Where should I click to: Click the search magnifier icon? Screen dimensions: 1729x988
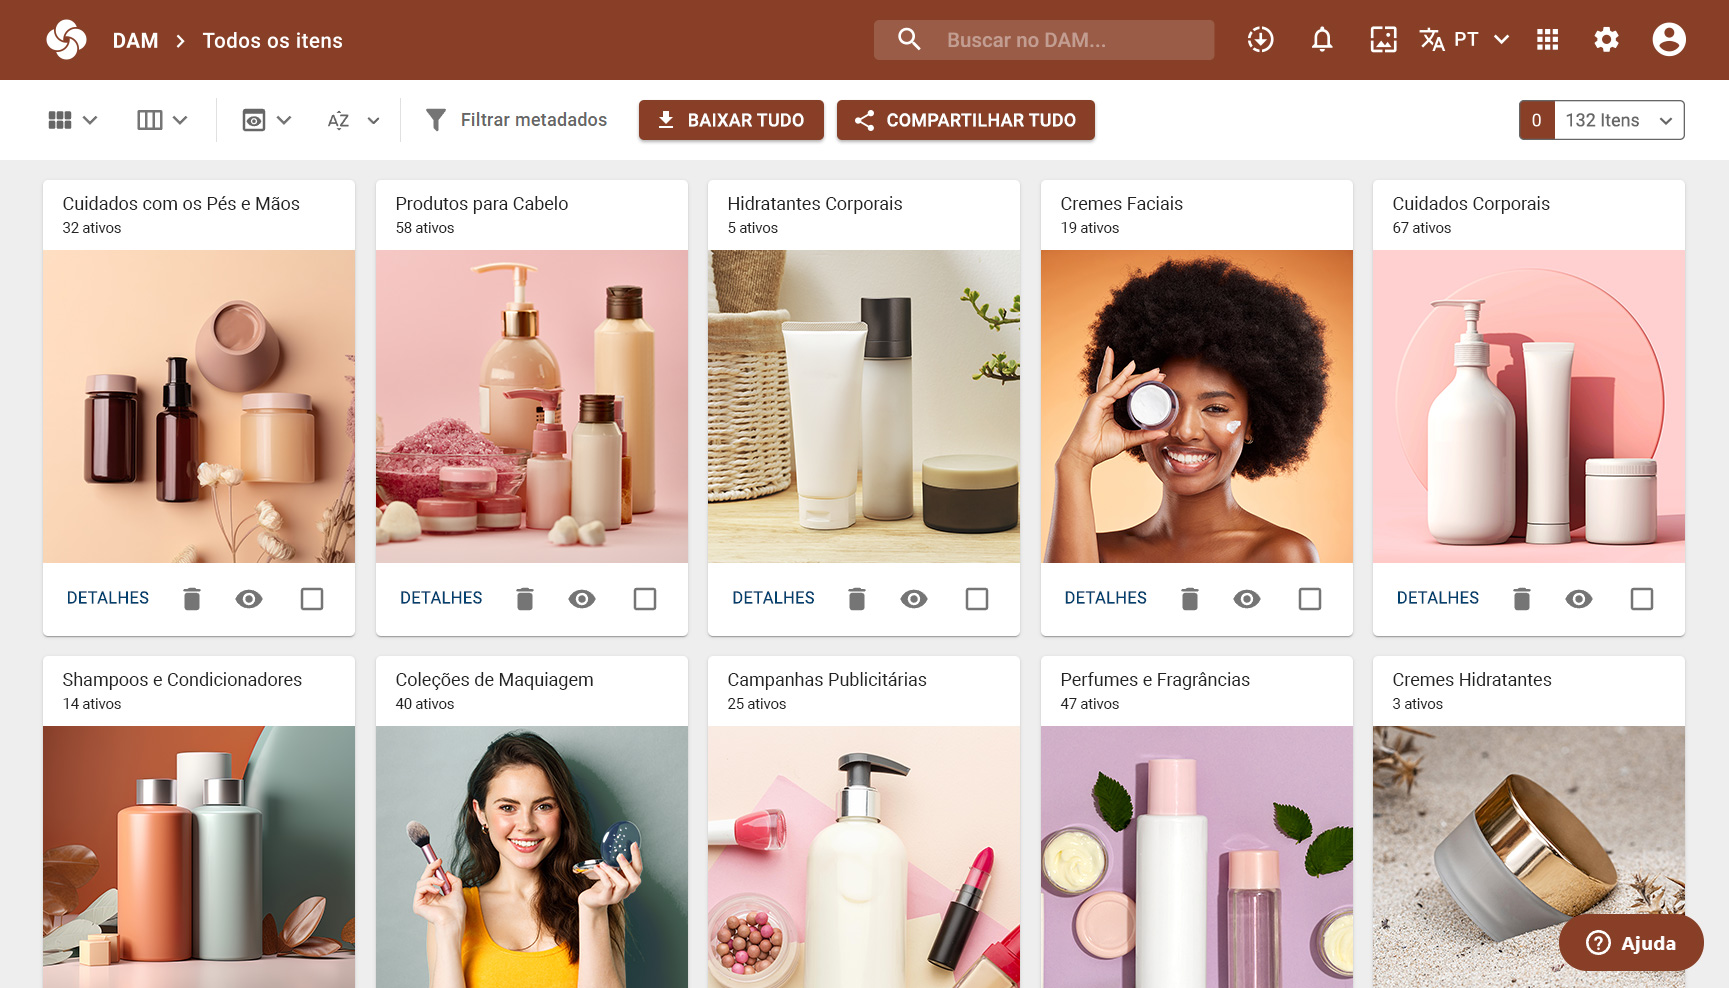(909, 40)
